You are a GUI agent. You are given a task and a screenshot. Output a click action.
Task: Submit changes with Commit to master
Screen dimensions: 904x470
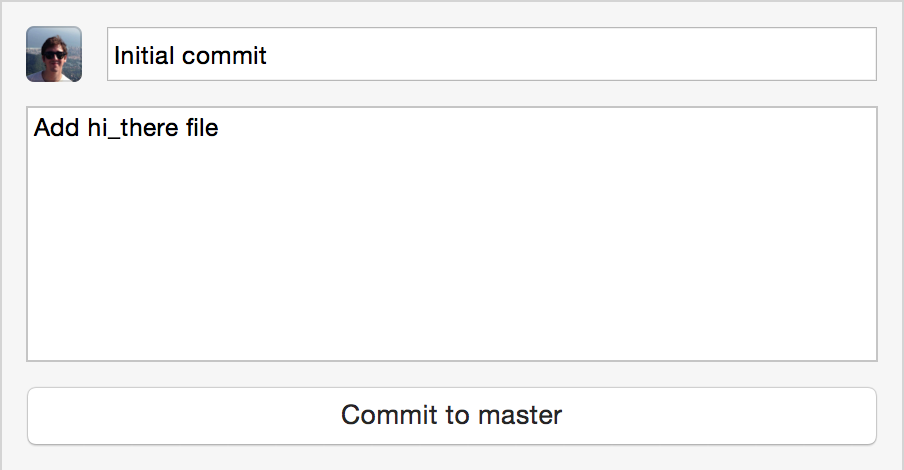[x=451, y=415]
